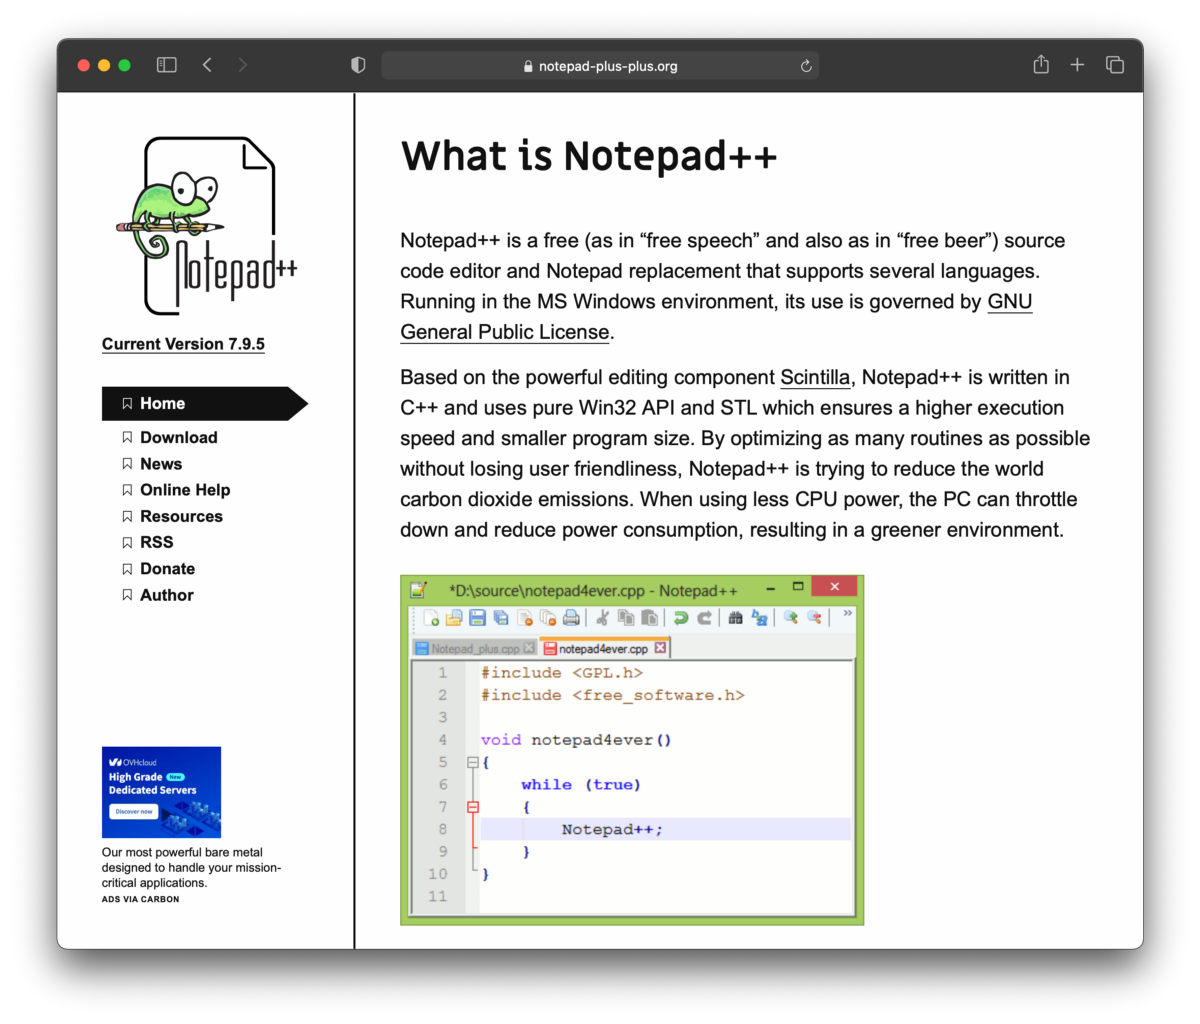Open Online Help from the sidebar

pos(185,490)
